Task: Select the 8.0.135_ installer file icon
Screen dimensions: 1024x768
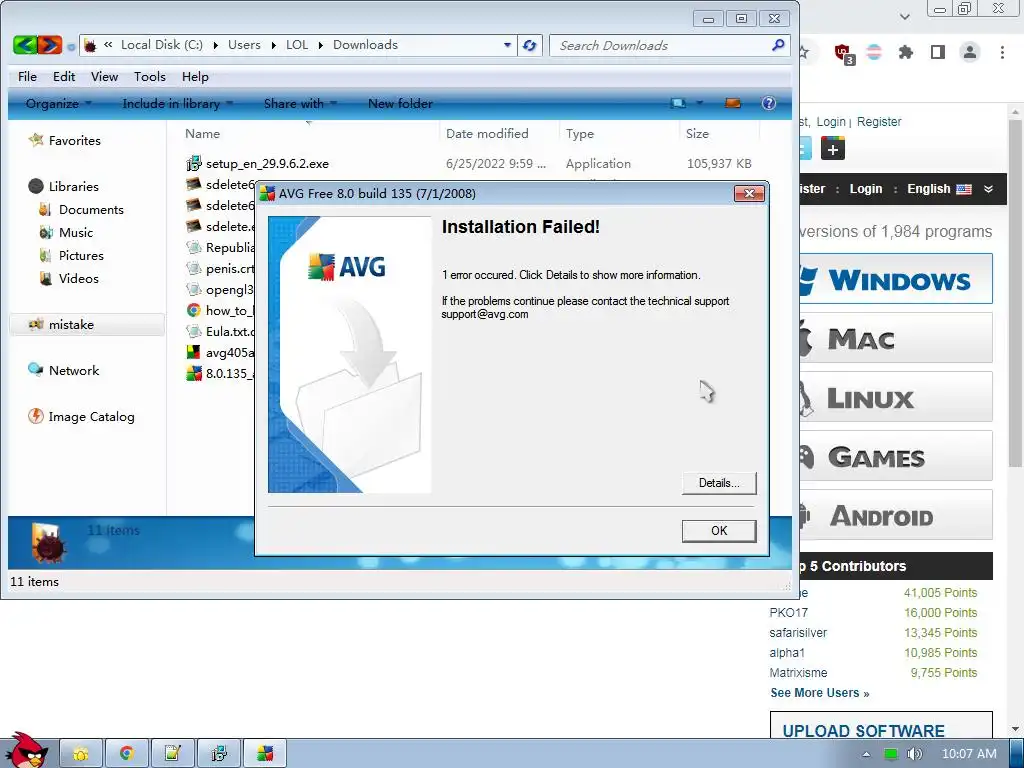Action: [x=193, y=373]
